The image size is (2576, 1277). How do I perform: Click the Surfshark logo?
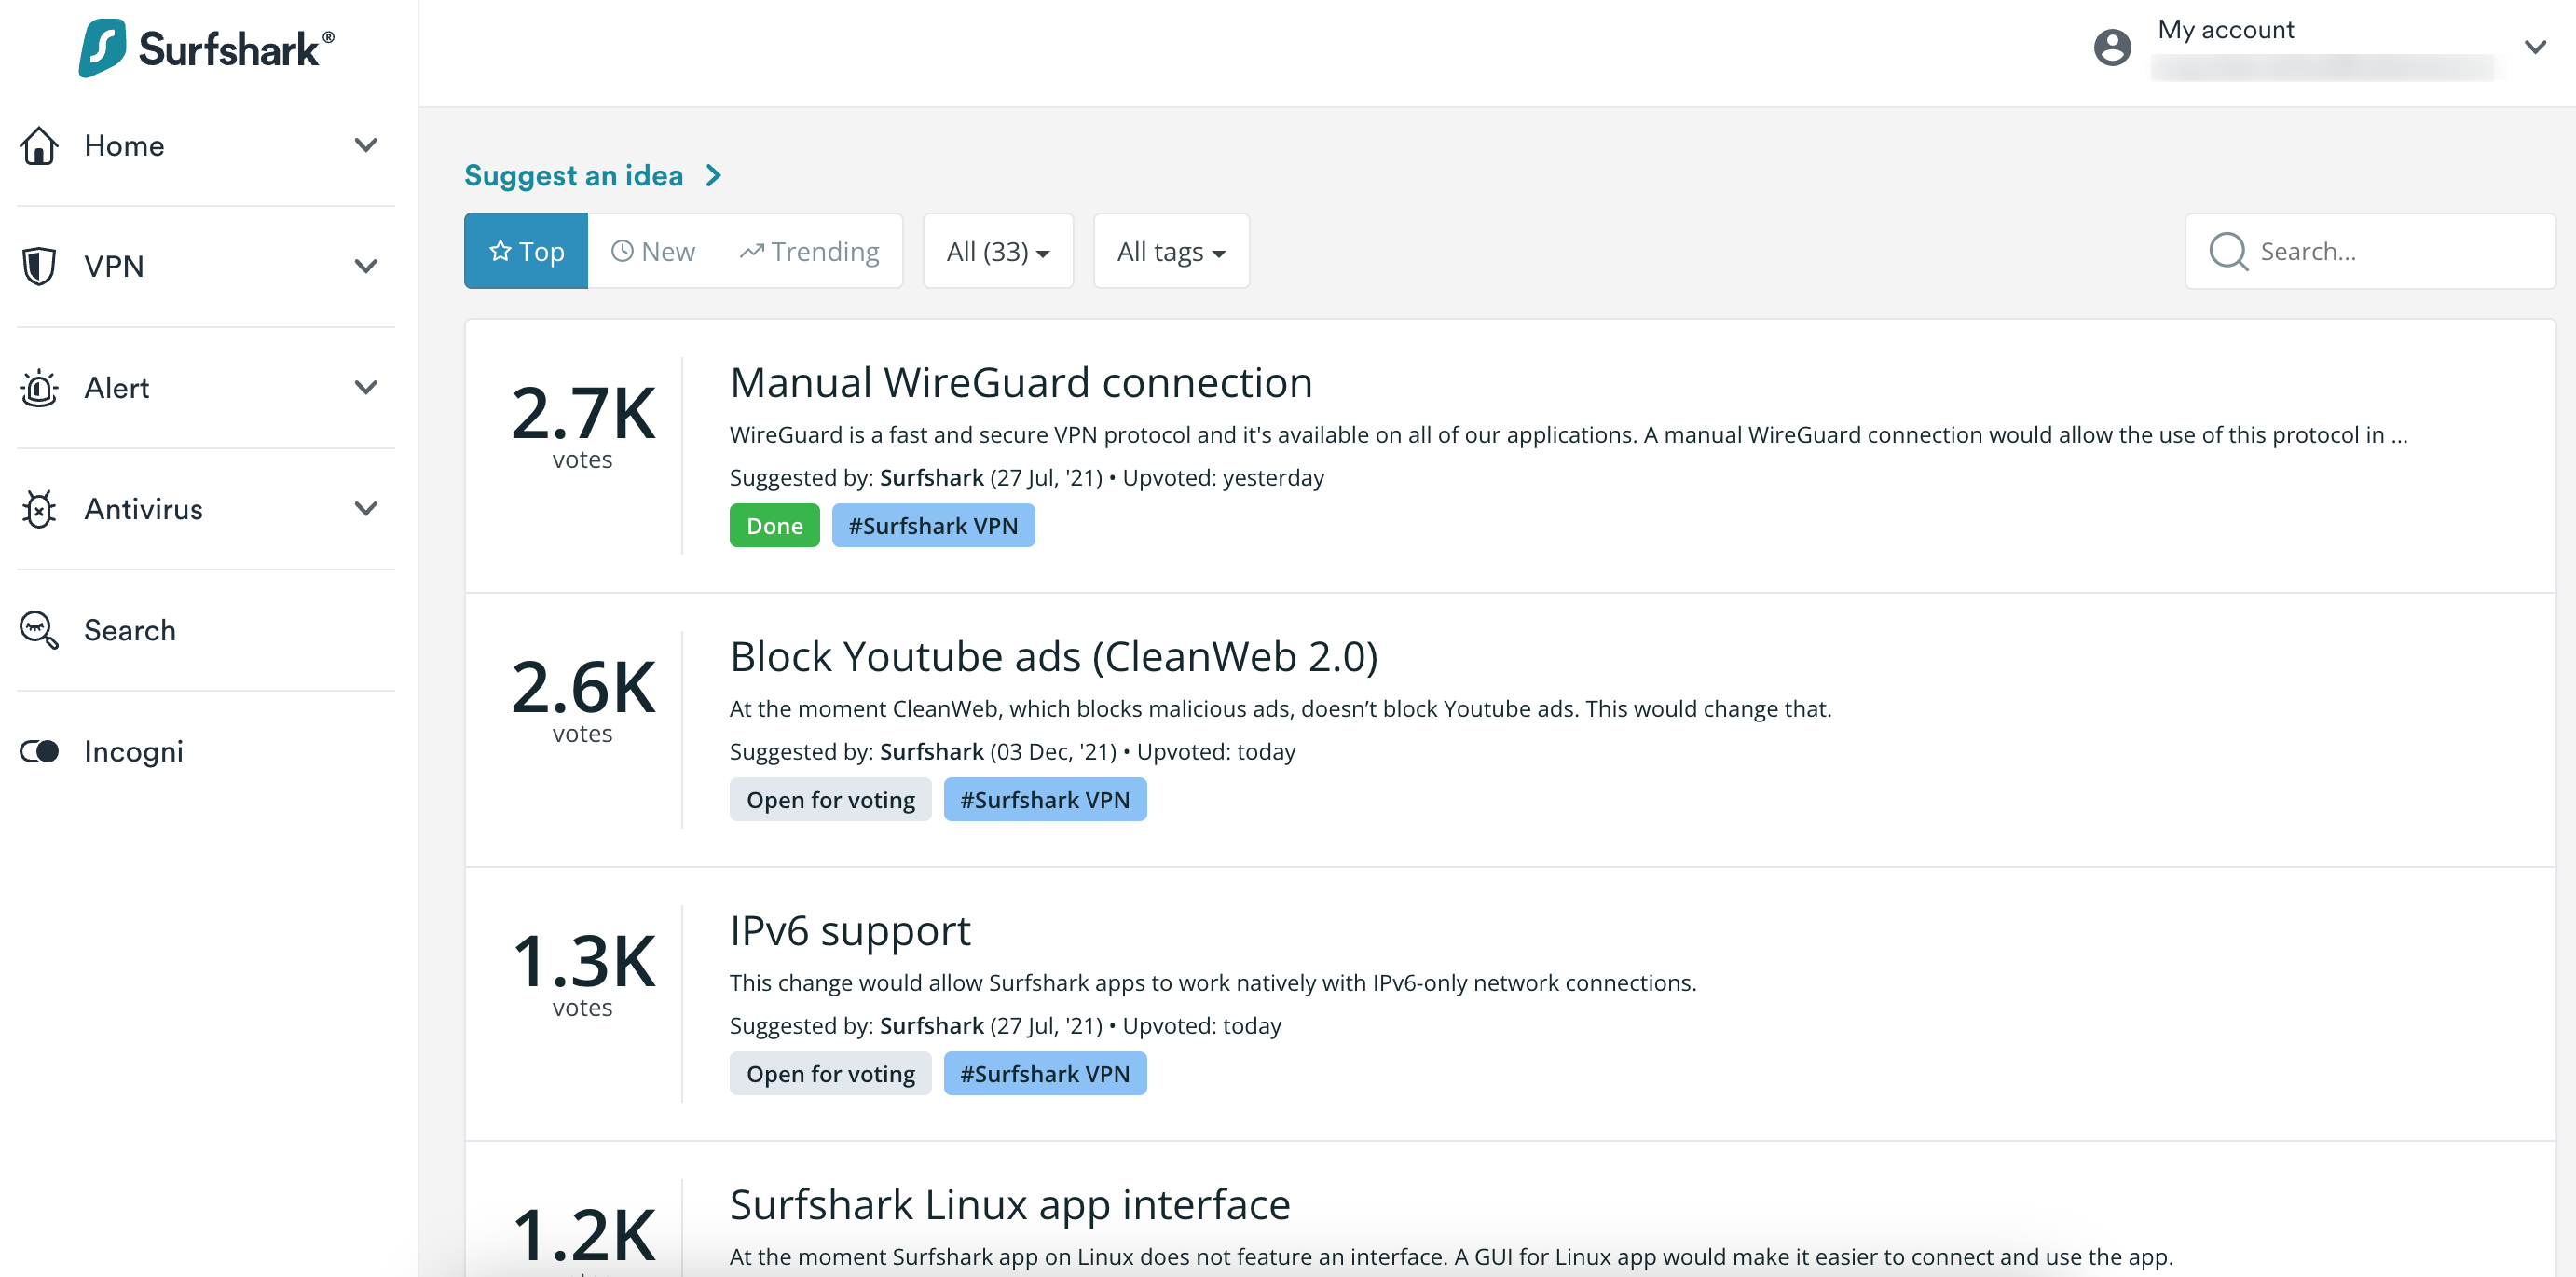tap(206, 48)
